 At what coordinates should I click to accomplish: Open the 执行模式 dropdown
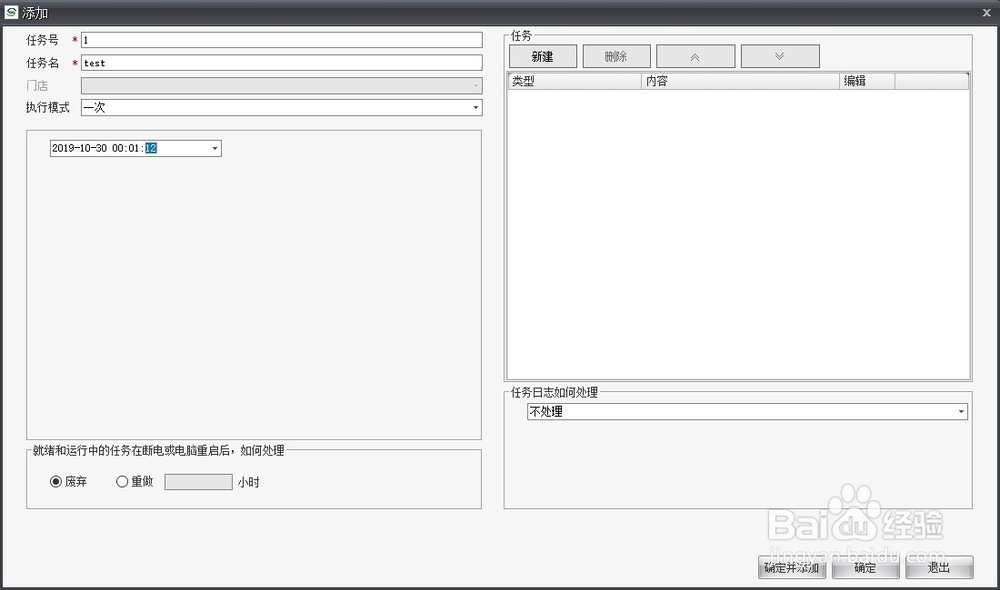281,107
